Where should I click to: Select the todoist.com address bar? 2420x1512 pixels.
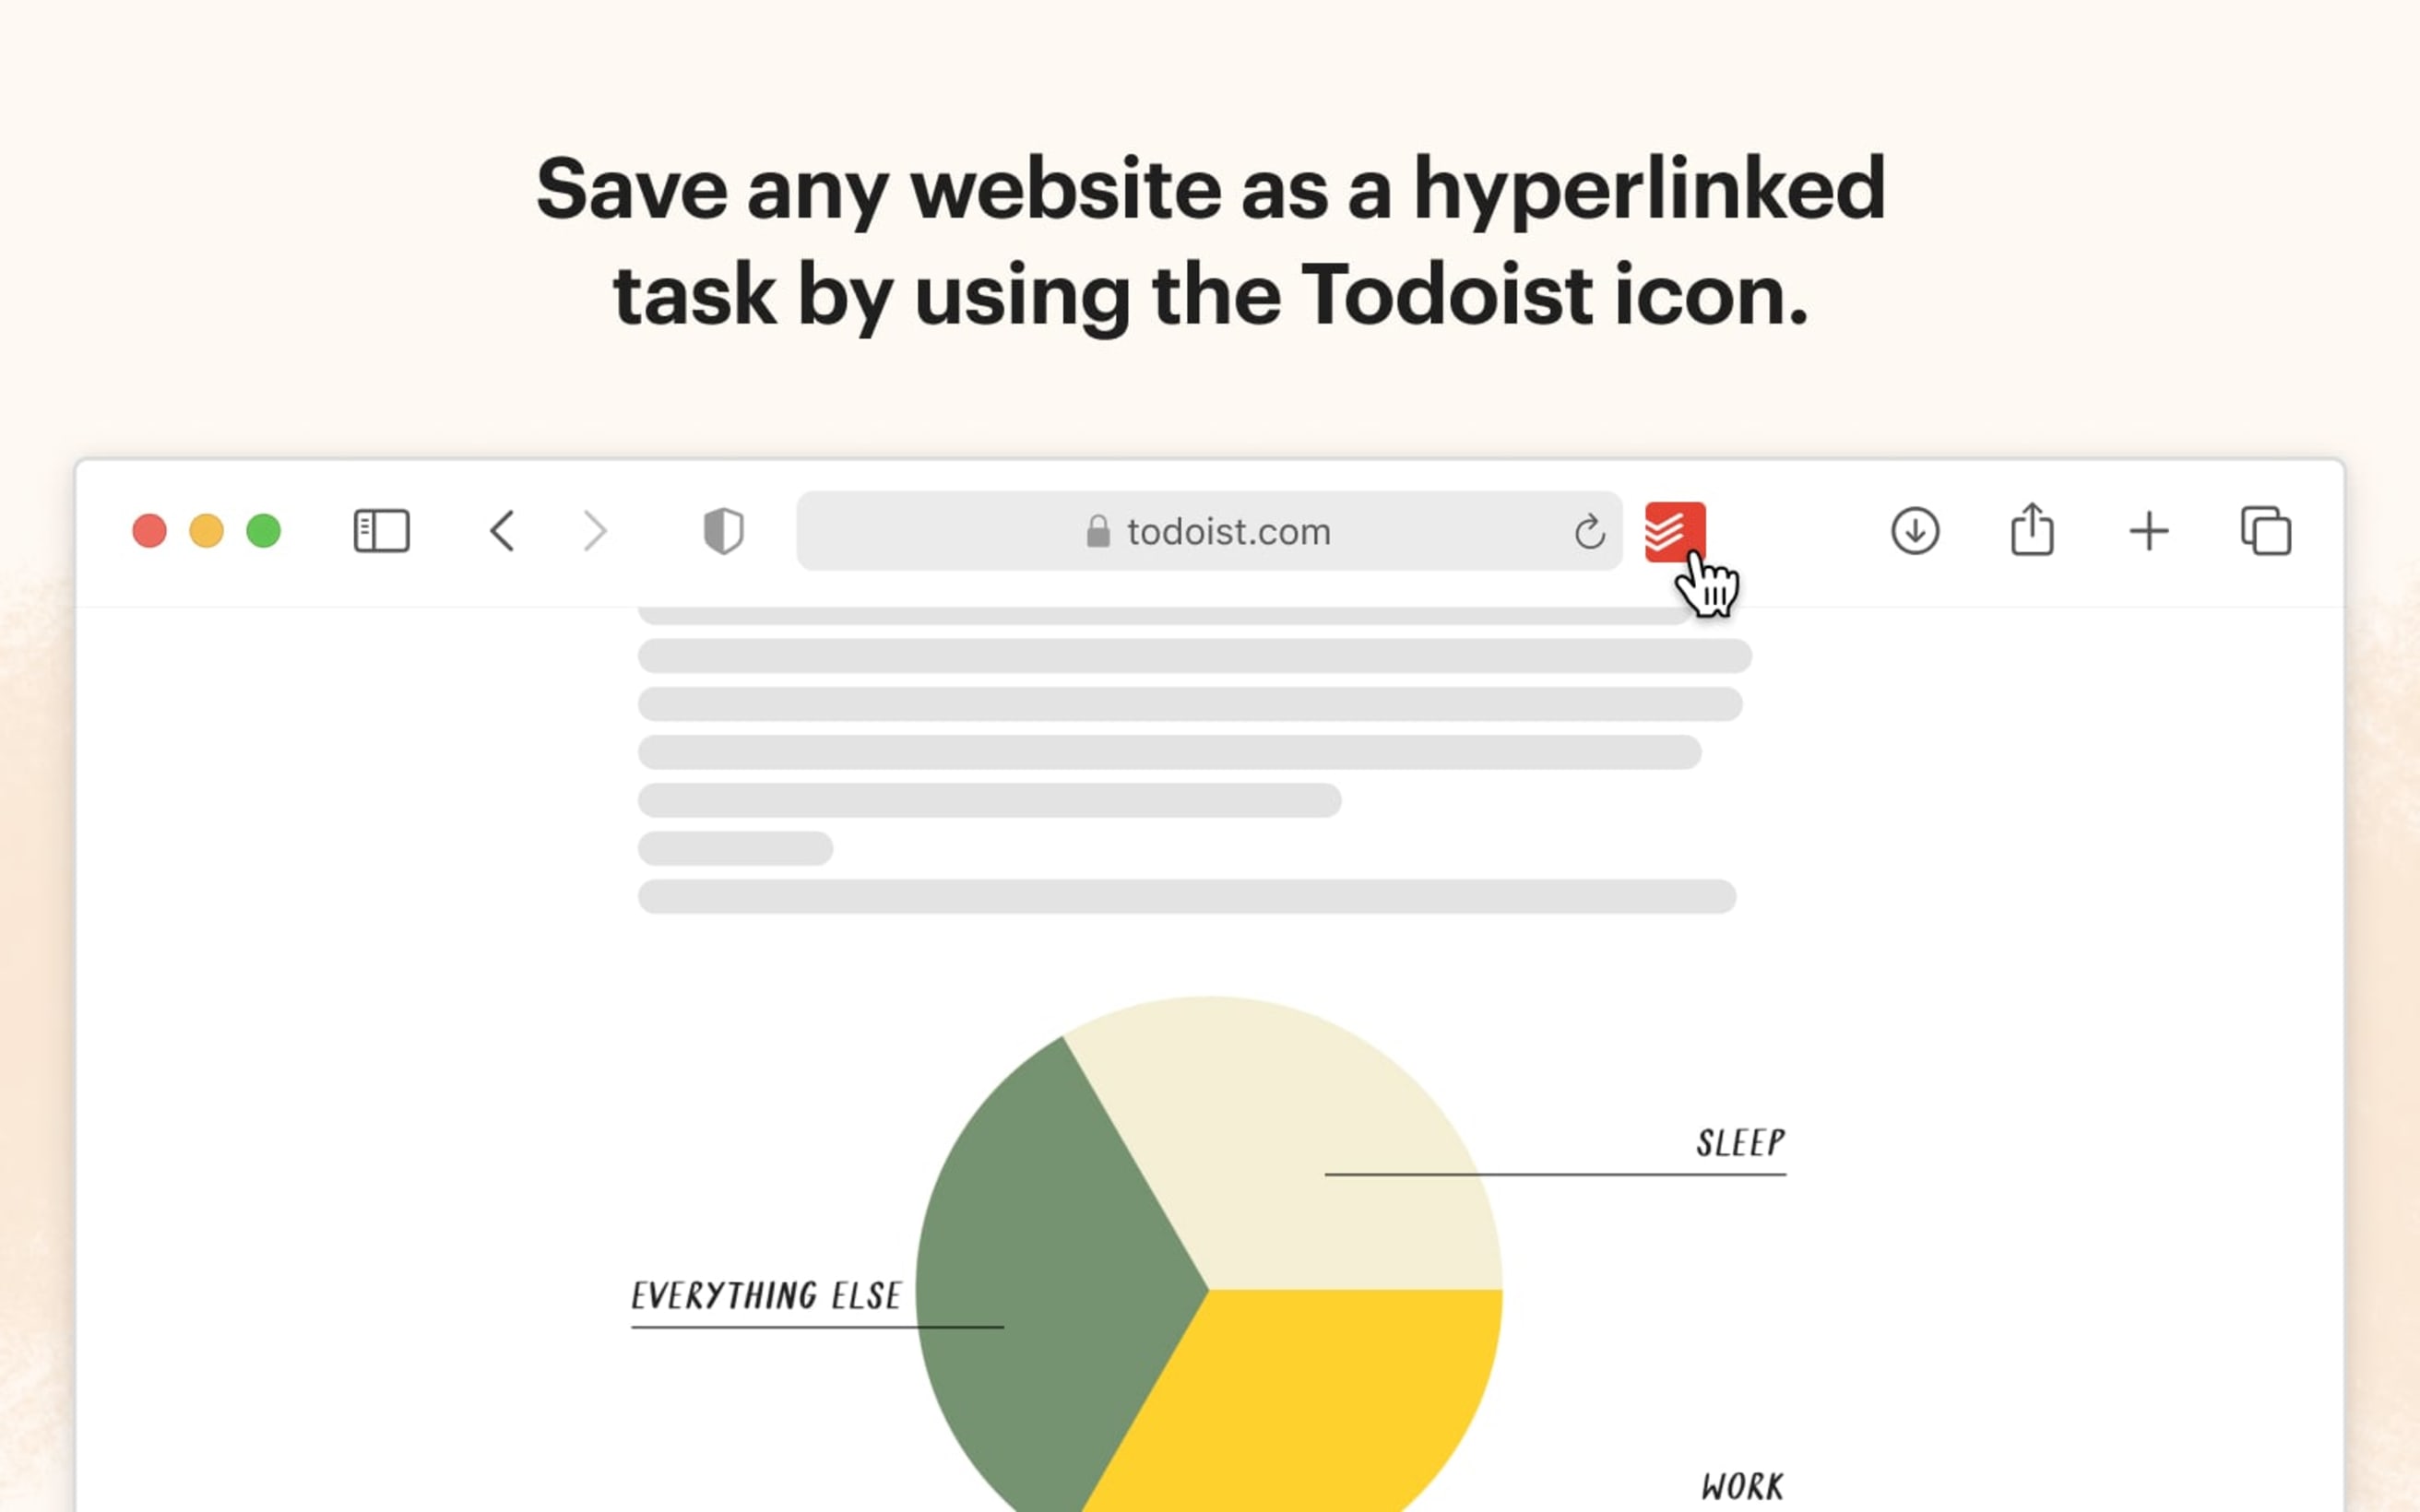(x=1209, y=531)
